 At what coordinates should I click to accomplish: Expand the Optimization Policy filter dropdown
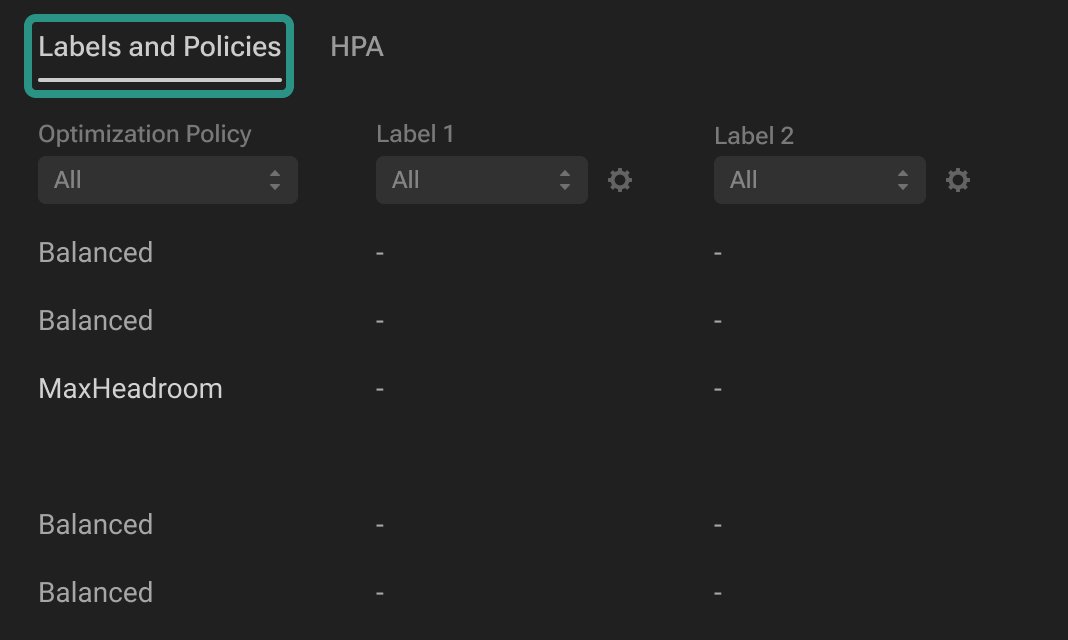pos(167,180)
